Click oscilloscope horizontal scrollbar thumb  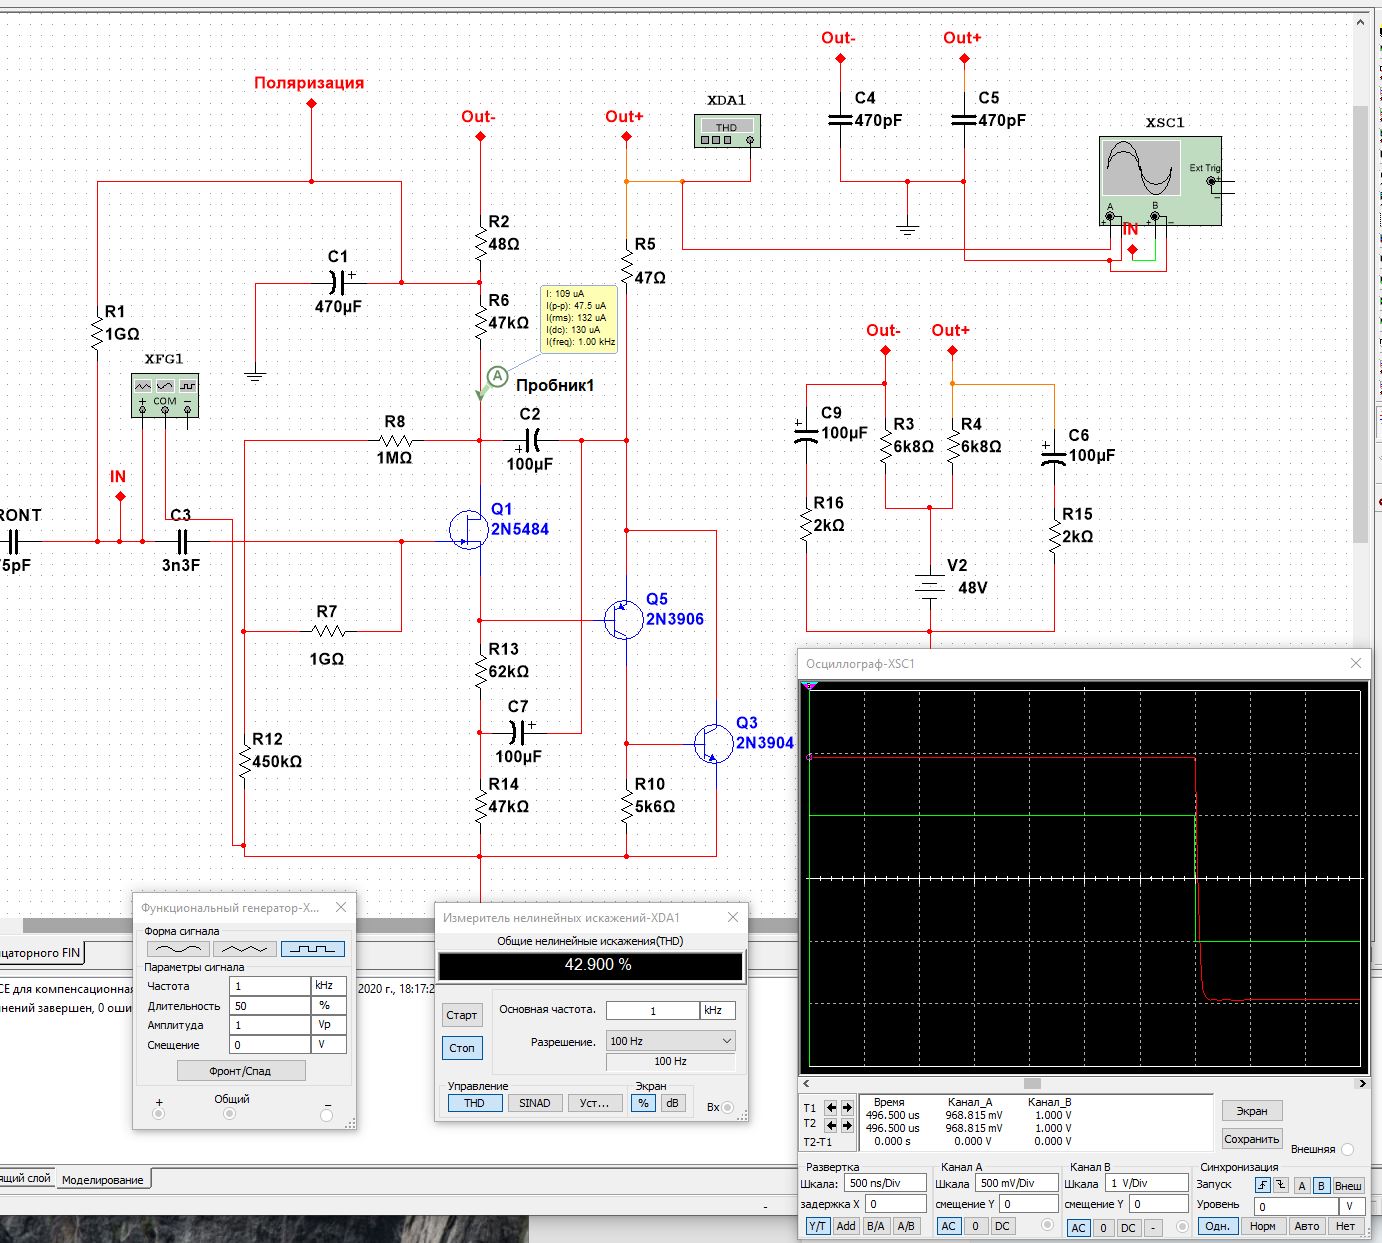pyautogui.click(x=1032, y=1083)
